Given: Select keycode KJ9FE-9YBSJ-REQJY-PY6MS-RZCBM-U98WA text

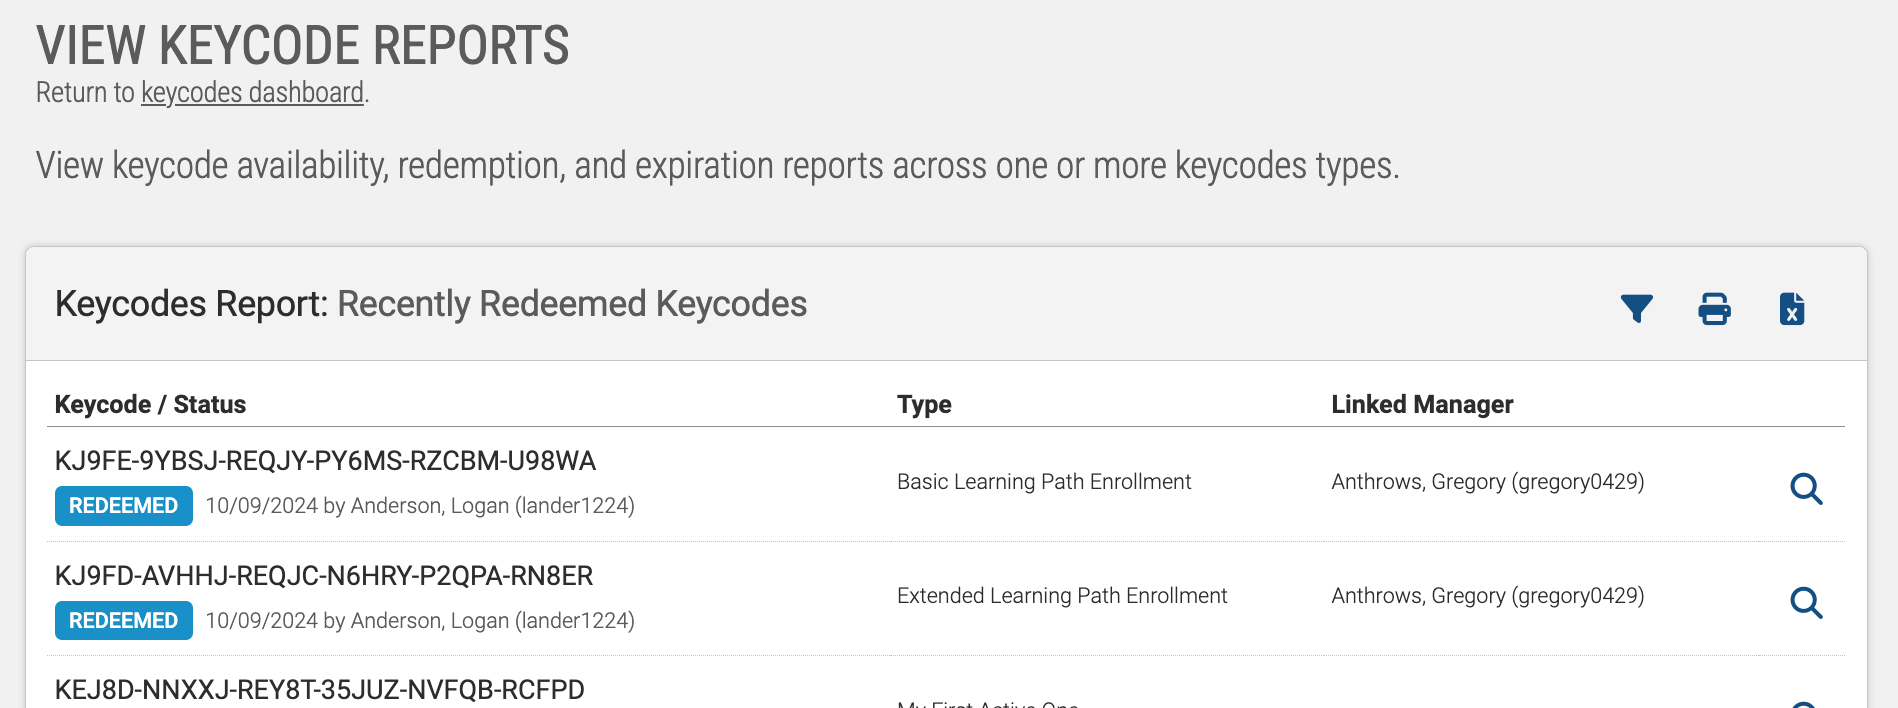Looking at the screenshot, I should pyautogui.click(x=325, y=461).
